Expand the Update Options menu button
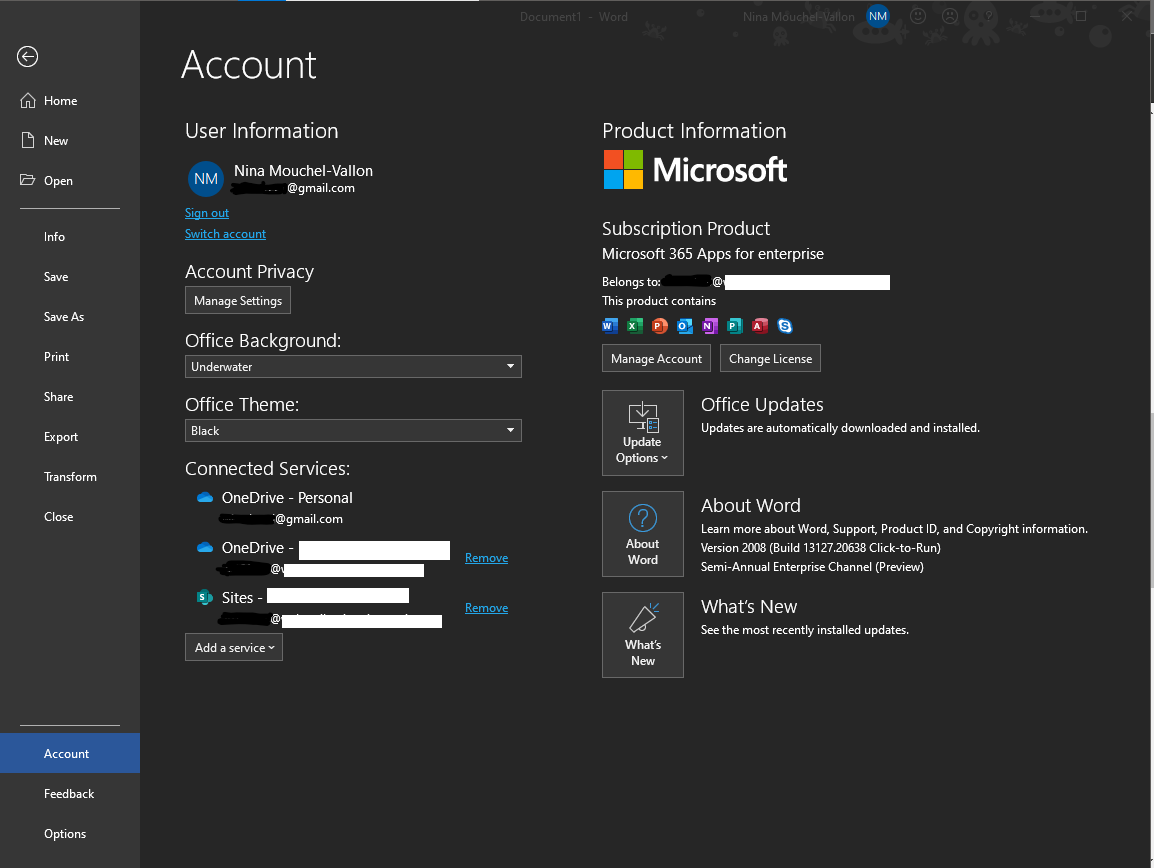Screen dimensions: 1154x868 point(643,433)
